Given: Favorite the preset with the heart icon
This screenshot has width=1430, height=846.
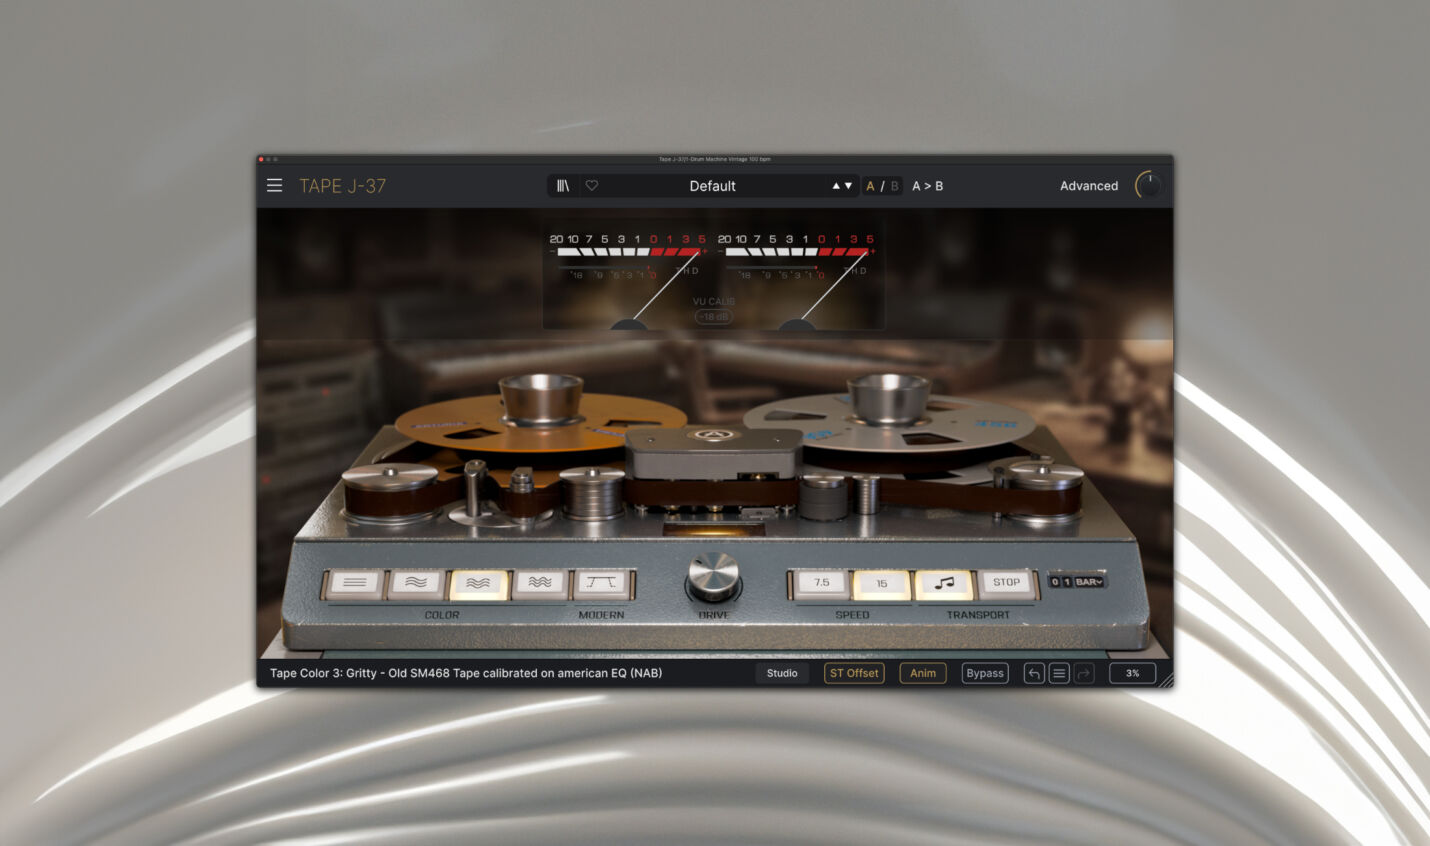Looking at the screenshot, I should [592, 186].
